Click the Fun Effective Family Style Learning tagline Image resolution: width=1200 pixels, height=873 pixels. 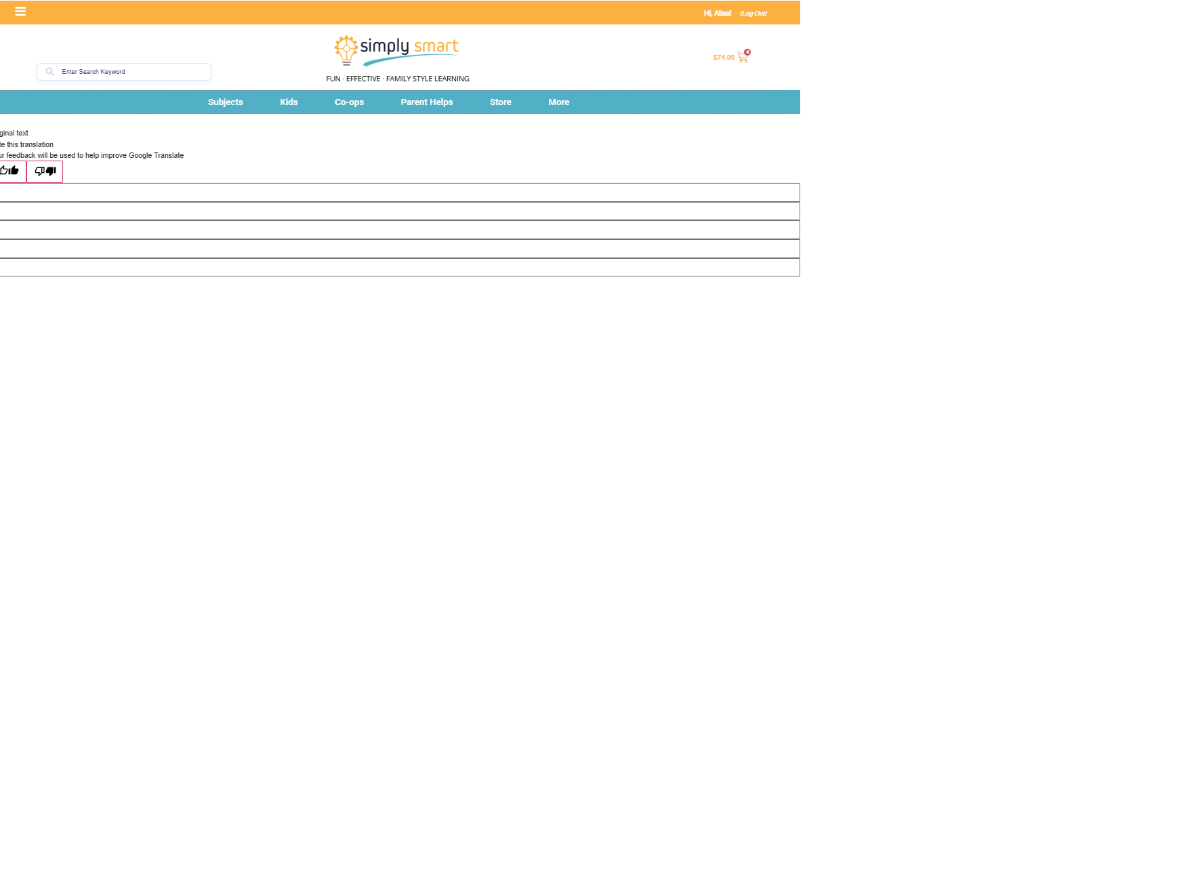click(x=397, y=79)
